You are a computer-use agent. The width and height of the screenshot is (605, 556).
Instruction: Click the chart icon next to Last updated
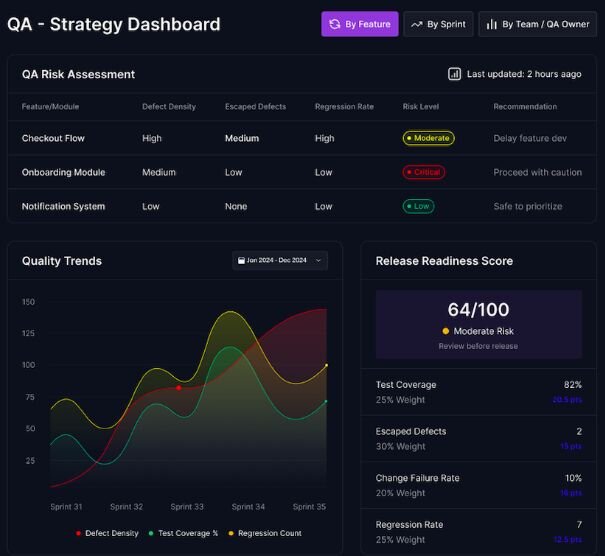(454, 74)
